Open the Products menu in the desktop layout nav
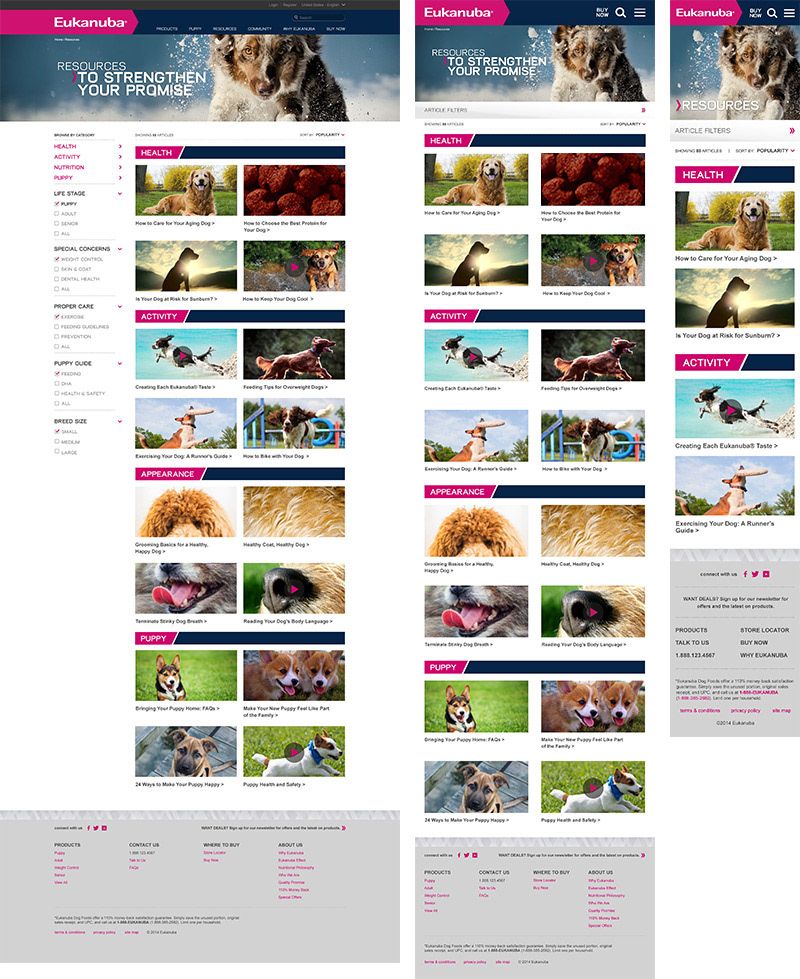Image resolution: width=800 pixels, height=979 pixels. (167, 29)
